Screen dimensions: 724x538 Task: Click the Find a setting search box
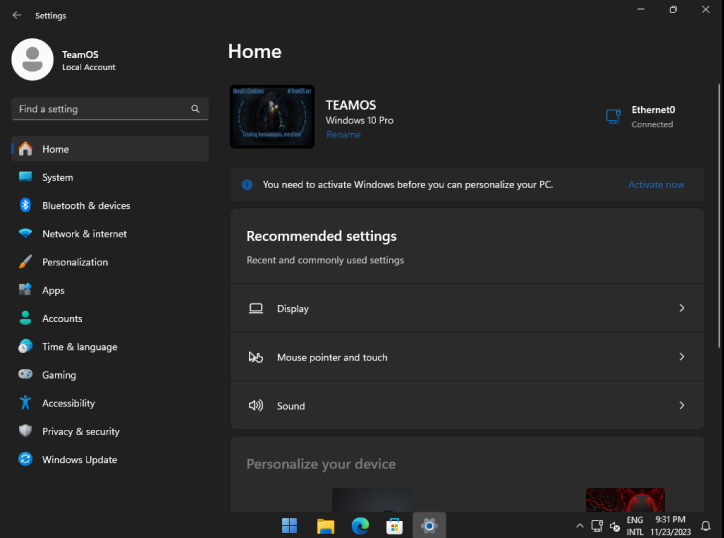tap(110, 109)
